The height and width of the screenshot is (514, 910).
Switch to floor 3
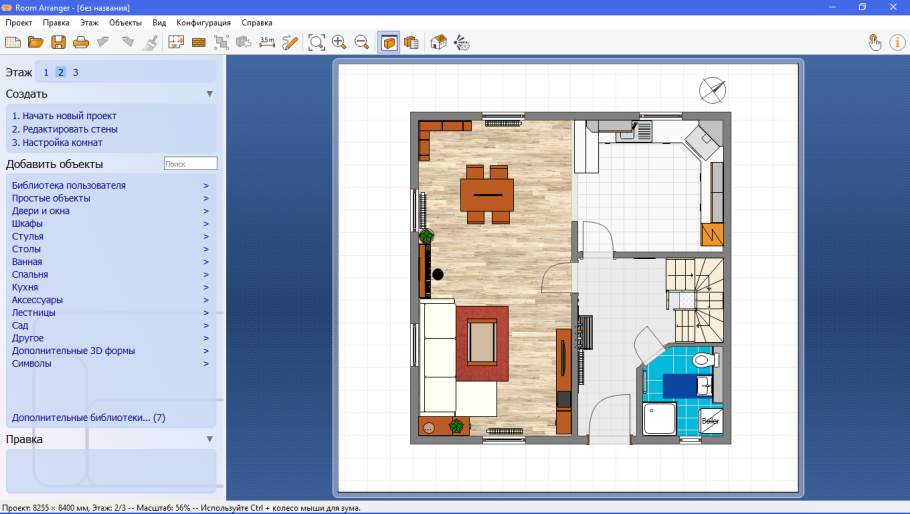[x=75, y=72]
